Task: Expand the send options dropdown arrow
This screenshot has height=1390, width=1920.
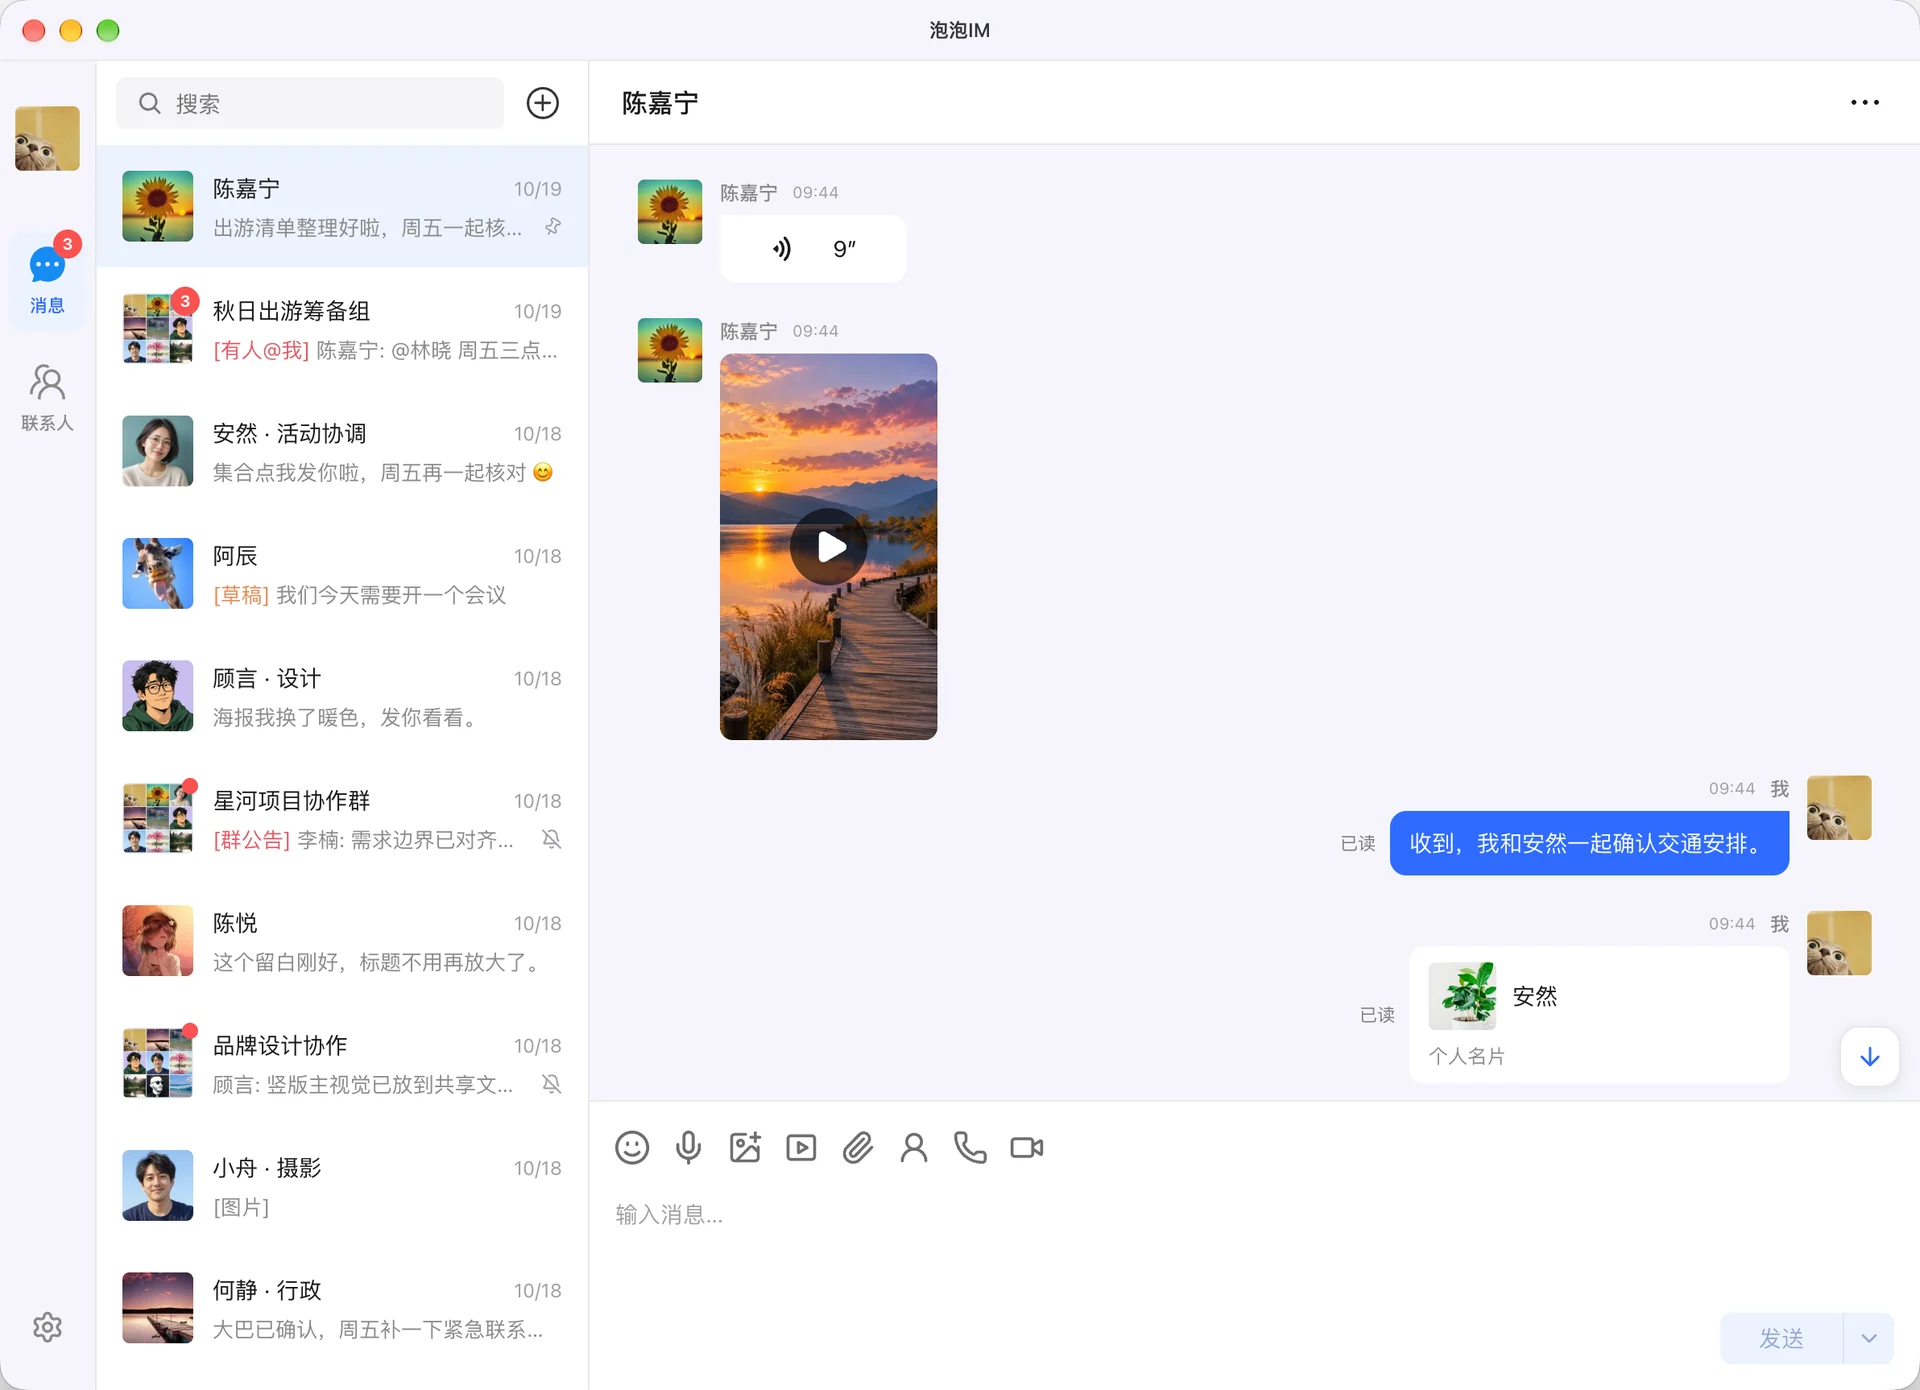Action: coord(1868,1338)
